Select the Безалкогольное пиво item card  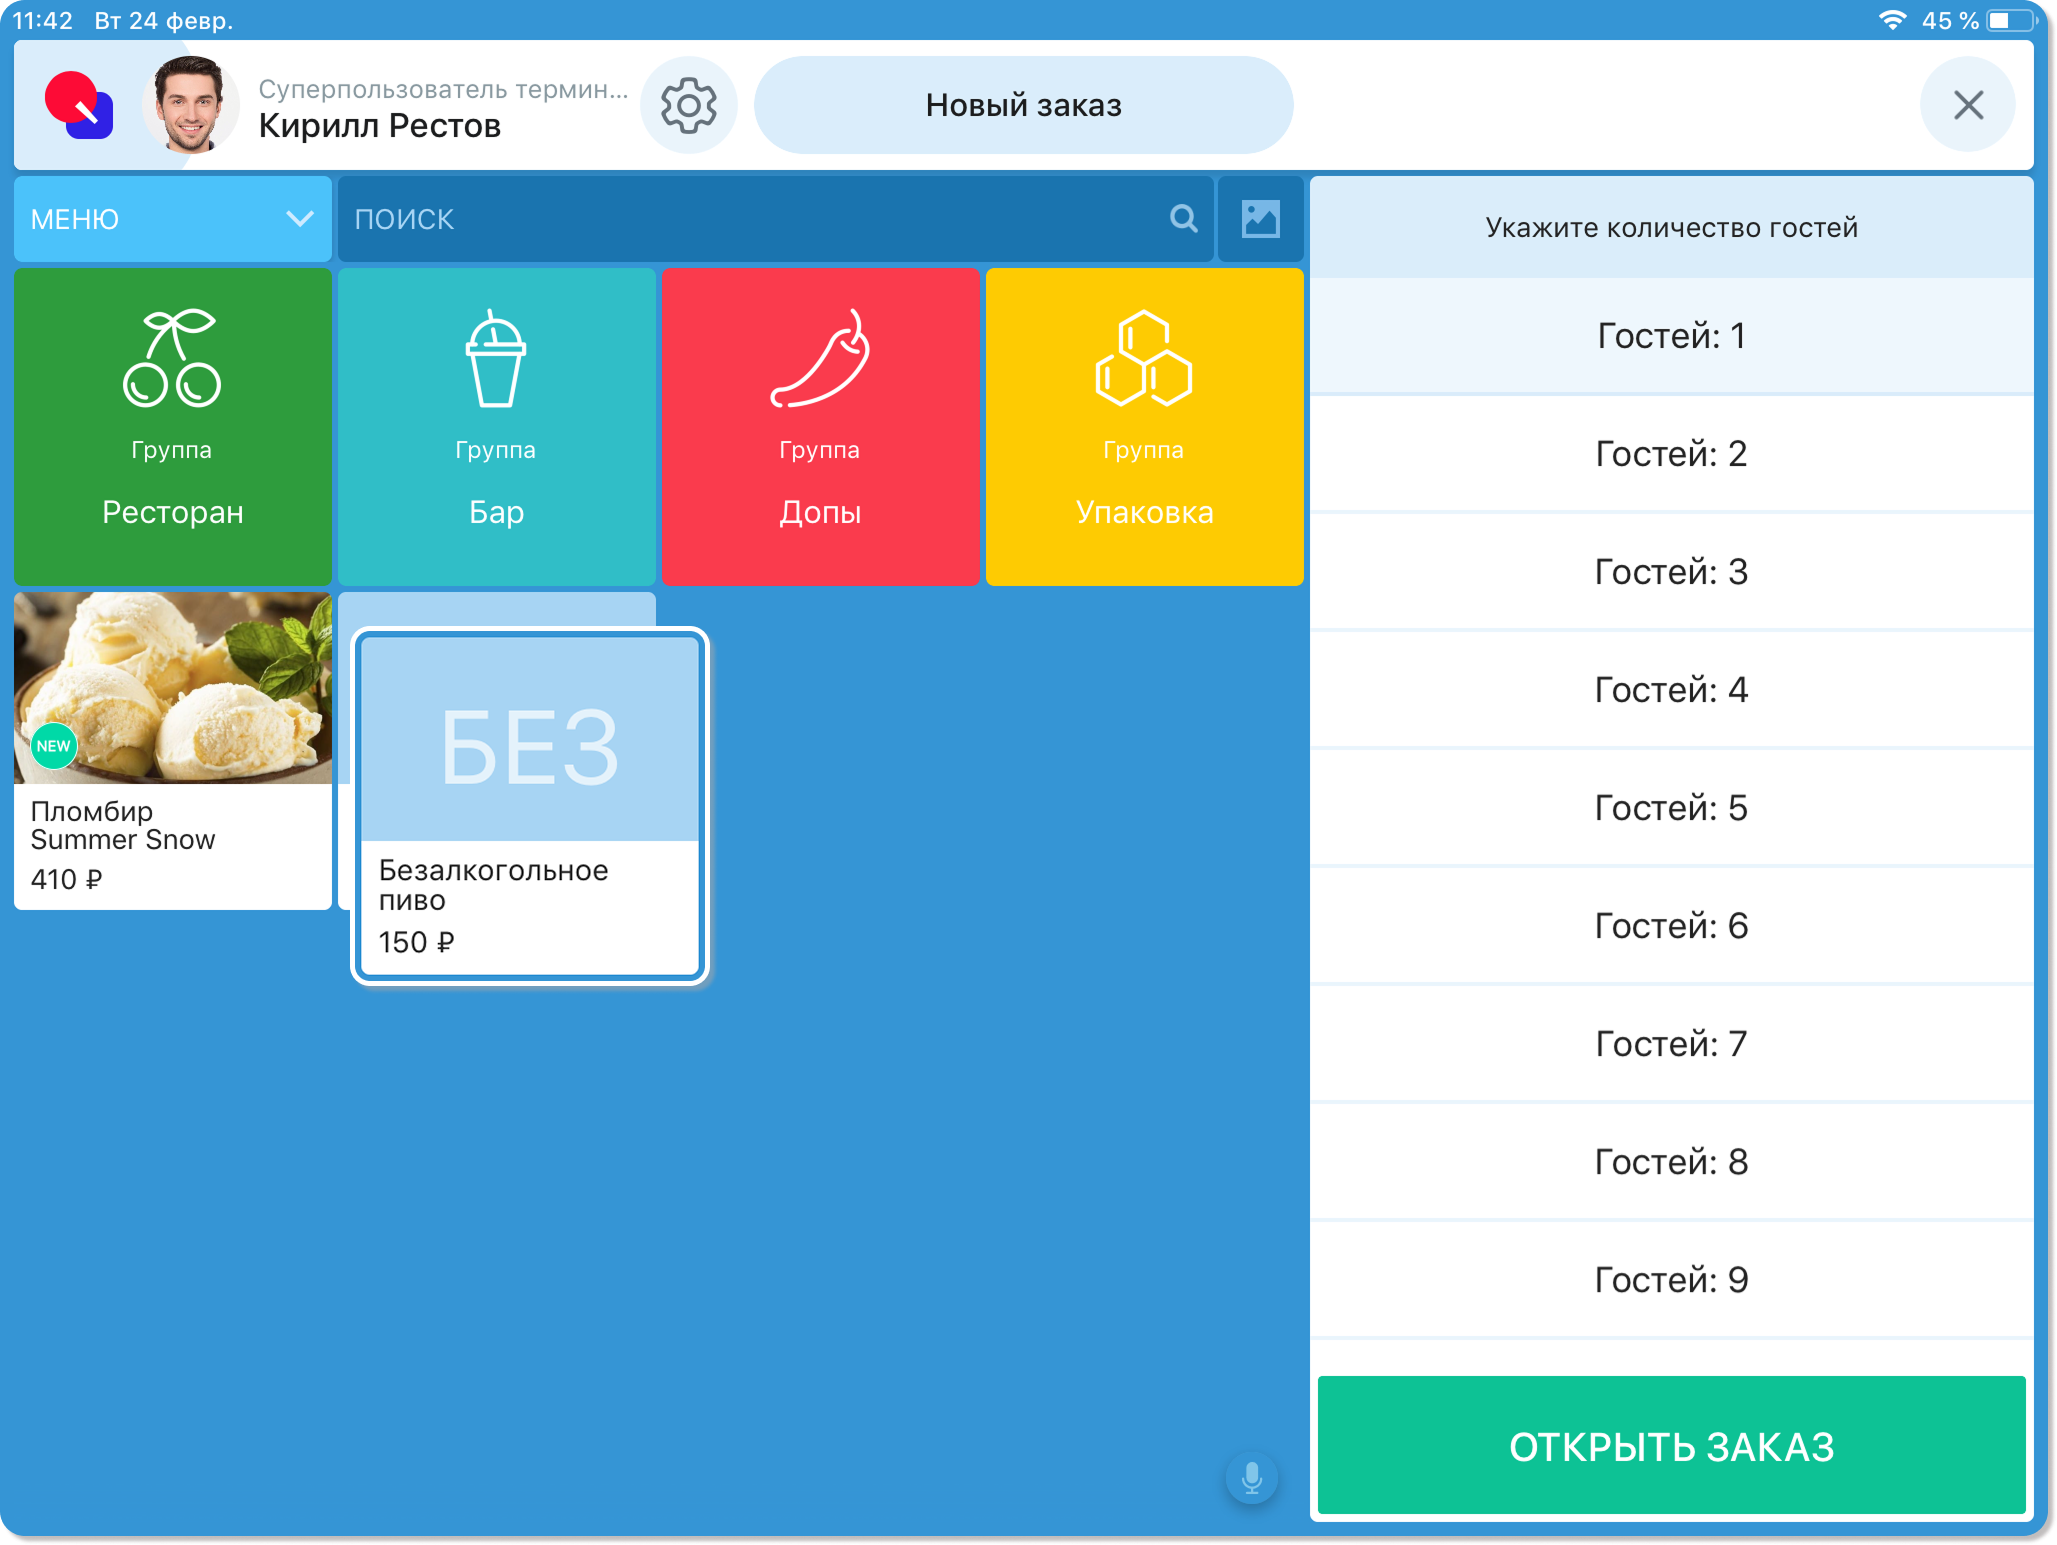coord(530,806)
